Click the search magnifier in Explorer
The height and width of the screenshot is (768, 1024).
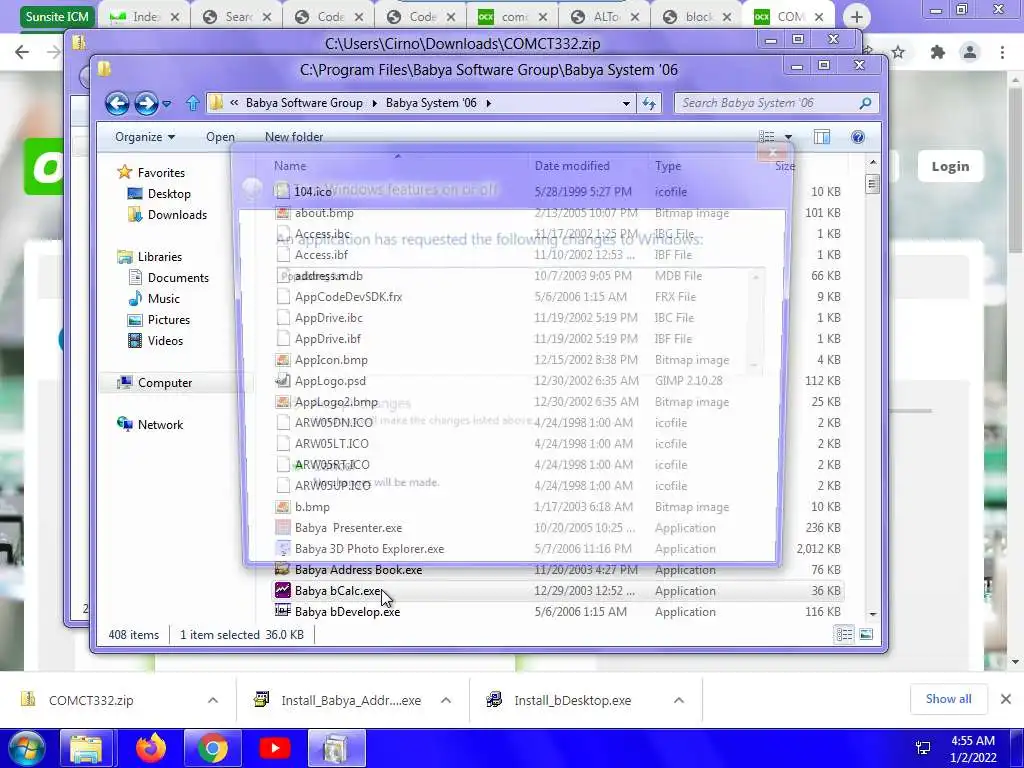pos(865,103)
